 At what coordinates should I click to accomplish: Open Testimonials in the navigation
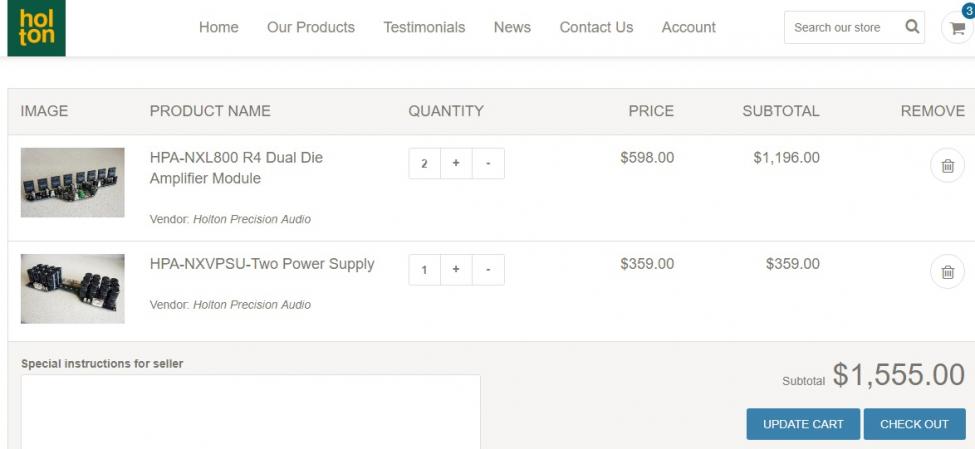pyautogui.click(x=424, y=28)
